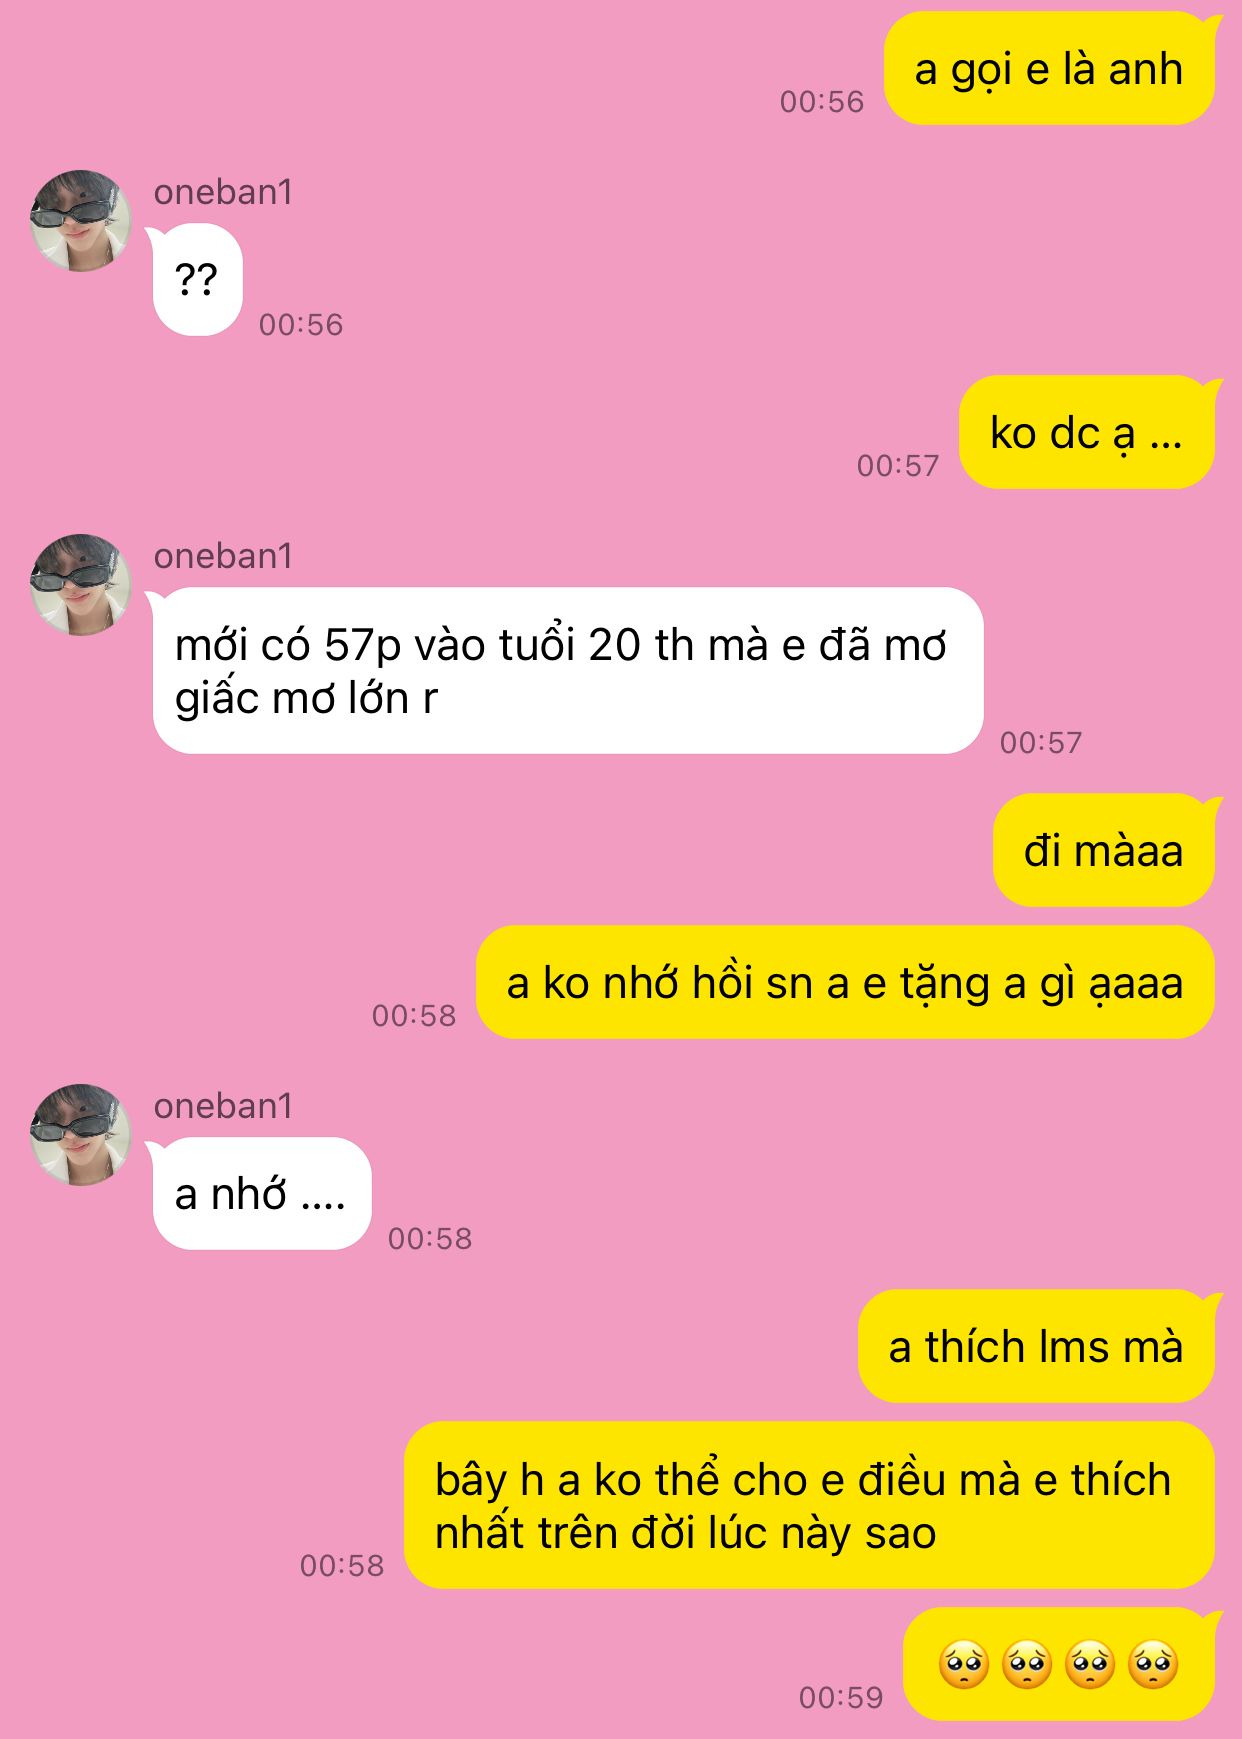This screenshot has width=1242, height=1739.
Task: Open oneban1 username above the 'a nhớ ....' bubble
Action: (x=223, y=1106)
